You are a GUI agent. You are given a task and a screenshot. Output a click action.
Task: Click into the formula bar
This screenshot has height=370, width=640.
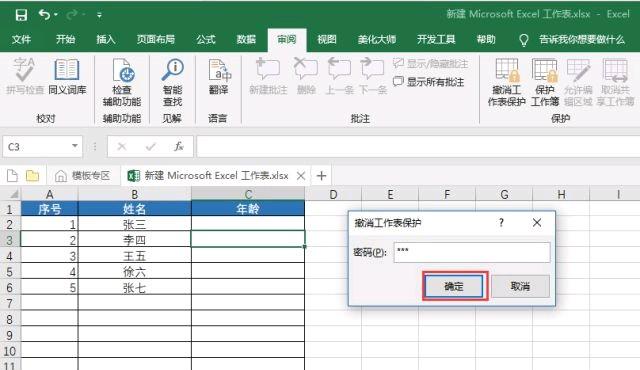[x=418, y=146]
